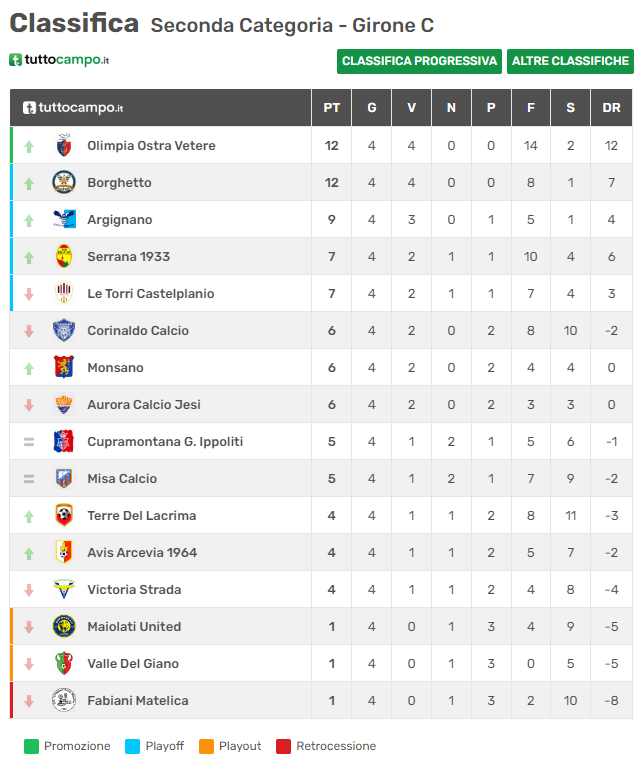This screenshot has height=768, width=641.
Task: Click the DR column header
Action: point(611,108)
